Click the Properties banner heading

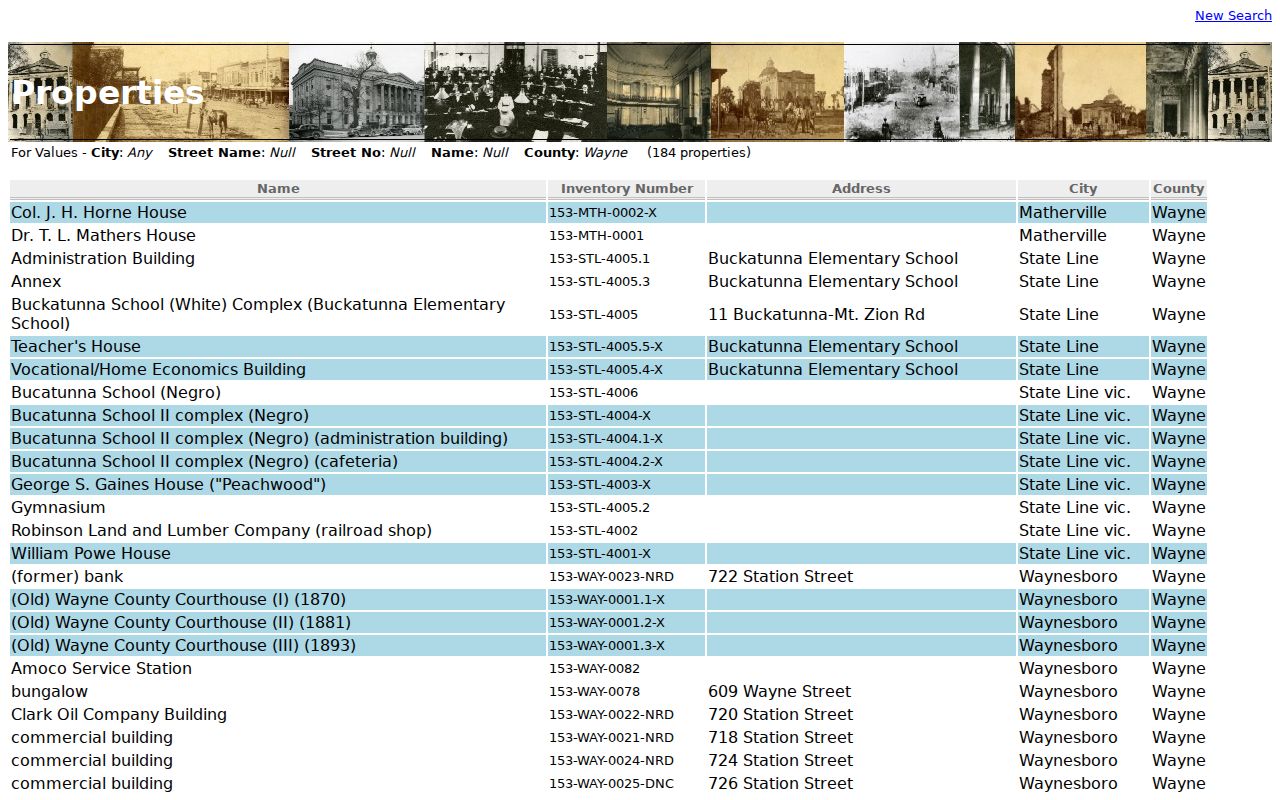[107, 92]
